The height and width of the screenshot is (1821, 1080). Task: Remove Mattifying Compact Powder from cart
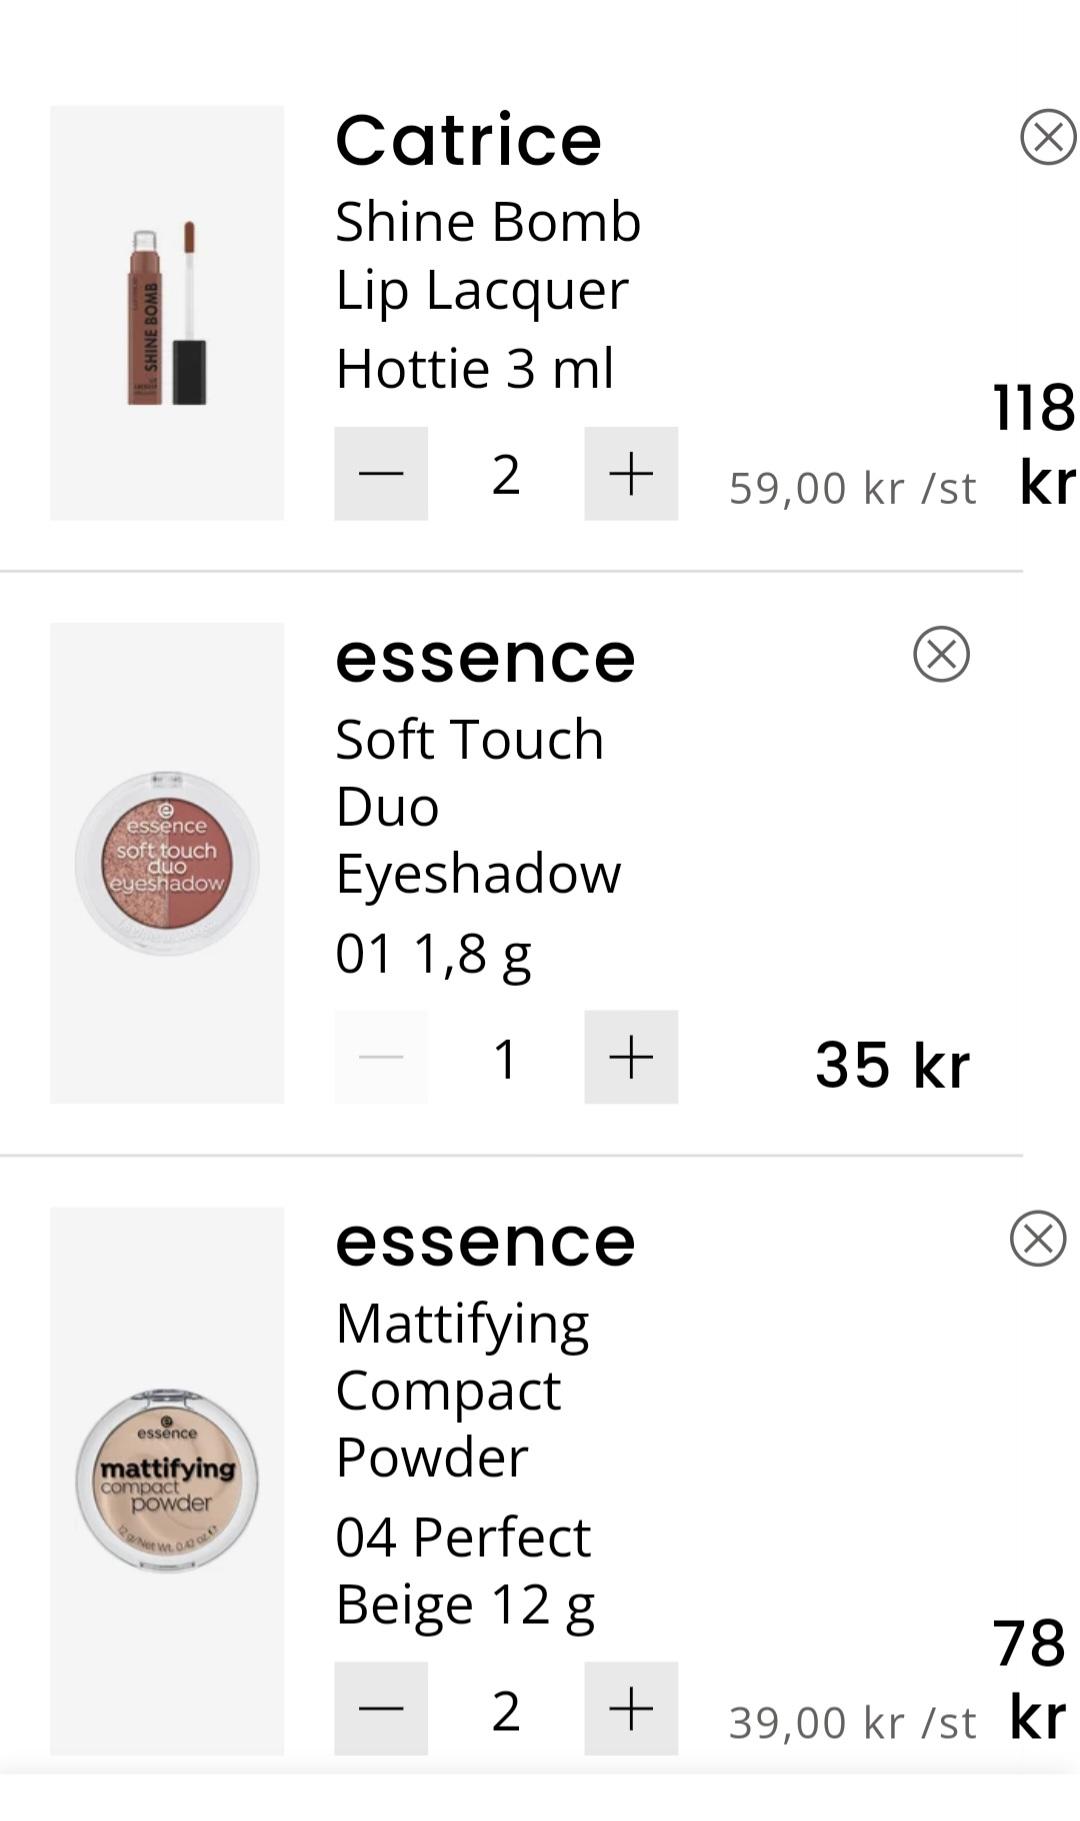[1037, 1239]
